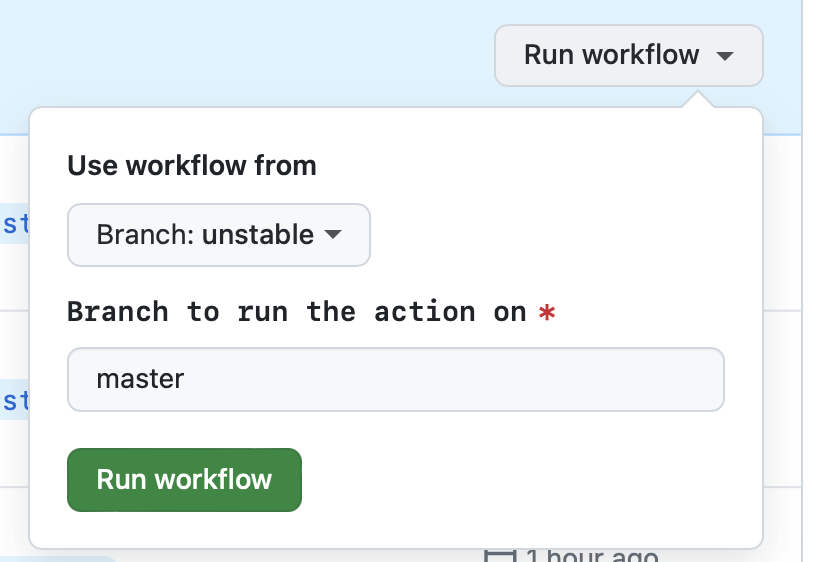Click the red required-field asterisk
The height and width of the screenshot is (562, 820).
pyautogui.click(x=546, y=313)
